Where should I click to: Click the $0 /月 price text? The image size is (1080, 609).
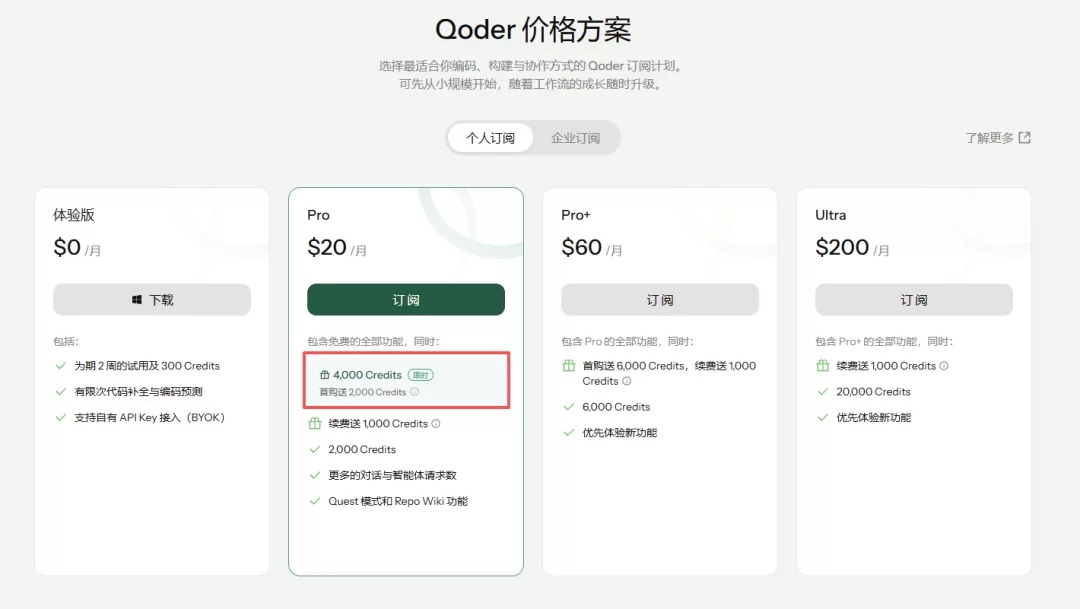click(x=77, y=247)
